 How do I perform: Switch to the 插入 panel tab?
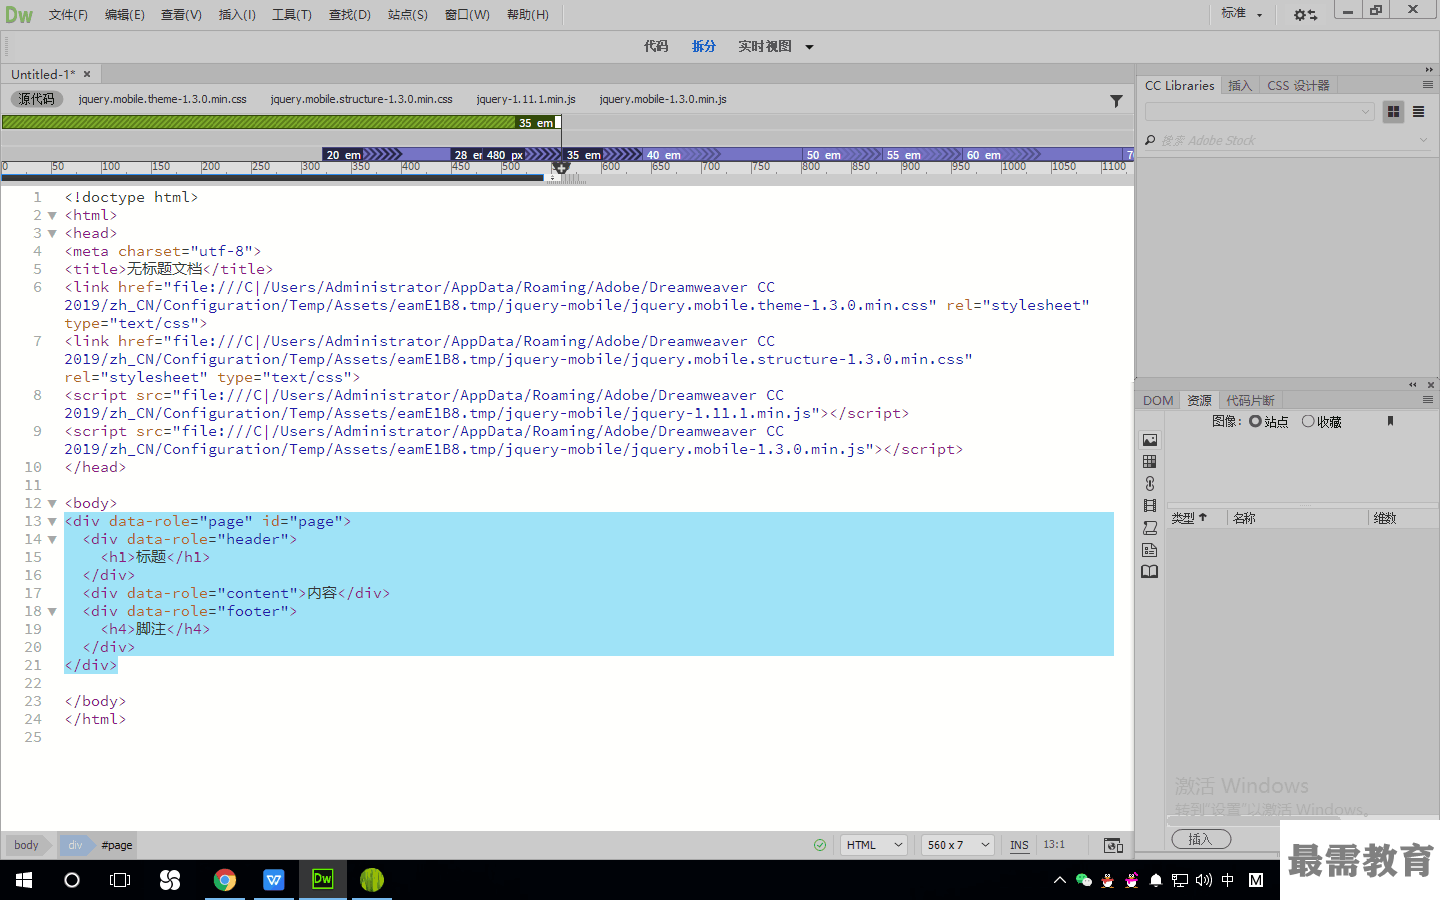point(1240,86)
